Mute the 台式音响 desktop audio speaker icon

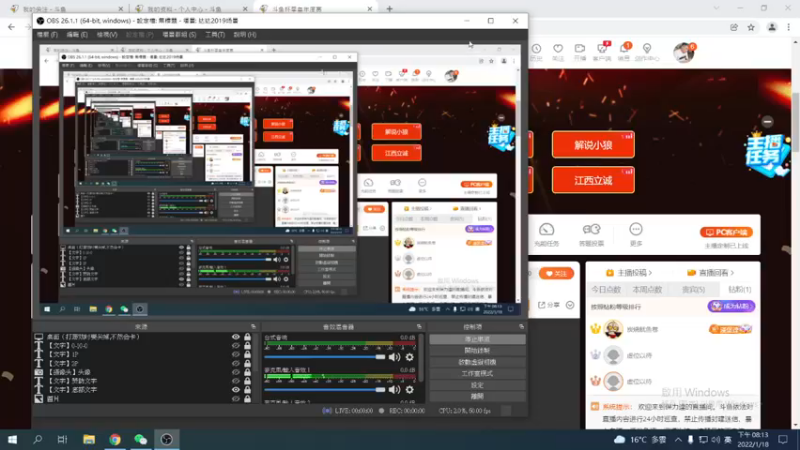(394, 357)
